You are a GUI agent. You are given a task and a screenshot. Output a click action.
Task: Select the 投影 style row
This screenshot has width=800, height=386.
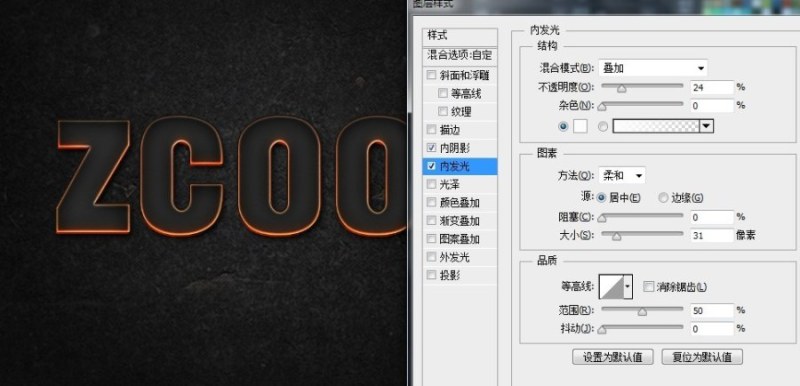[460, 275]
